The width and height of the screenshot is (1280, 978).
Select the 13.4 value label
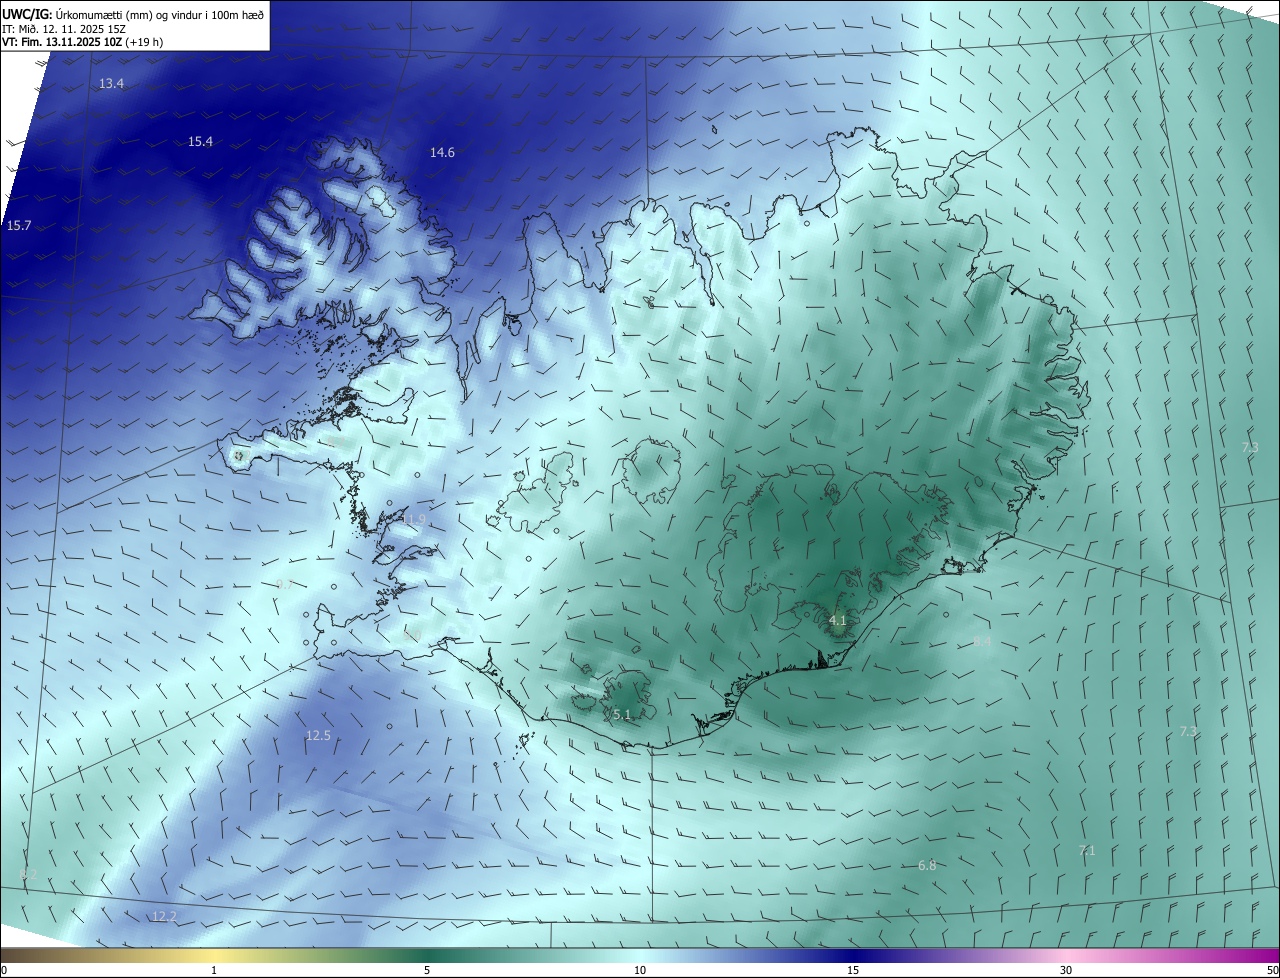coord(111,84)
